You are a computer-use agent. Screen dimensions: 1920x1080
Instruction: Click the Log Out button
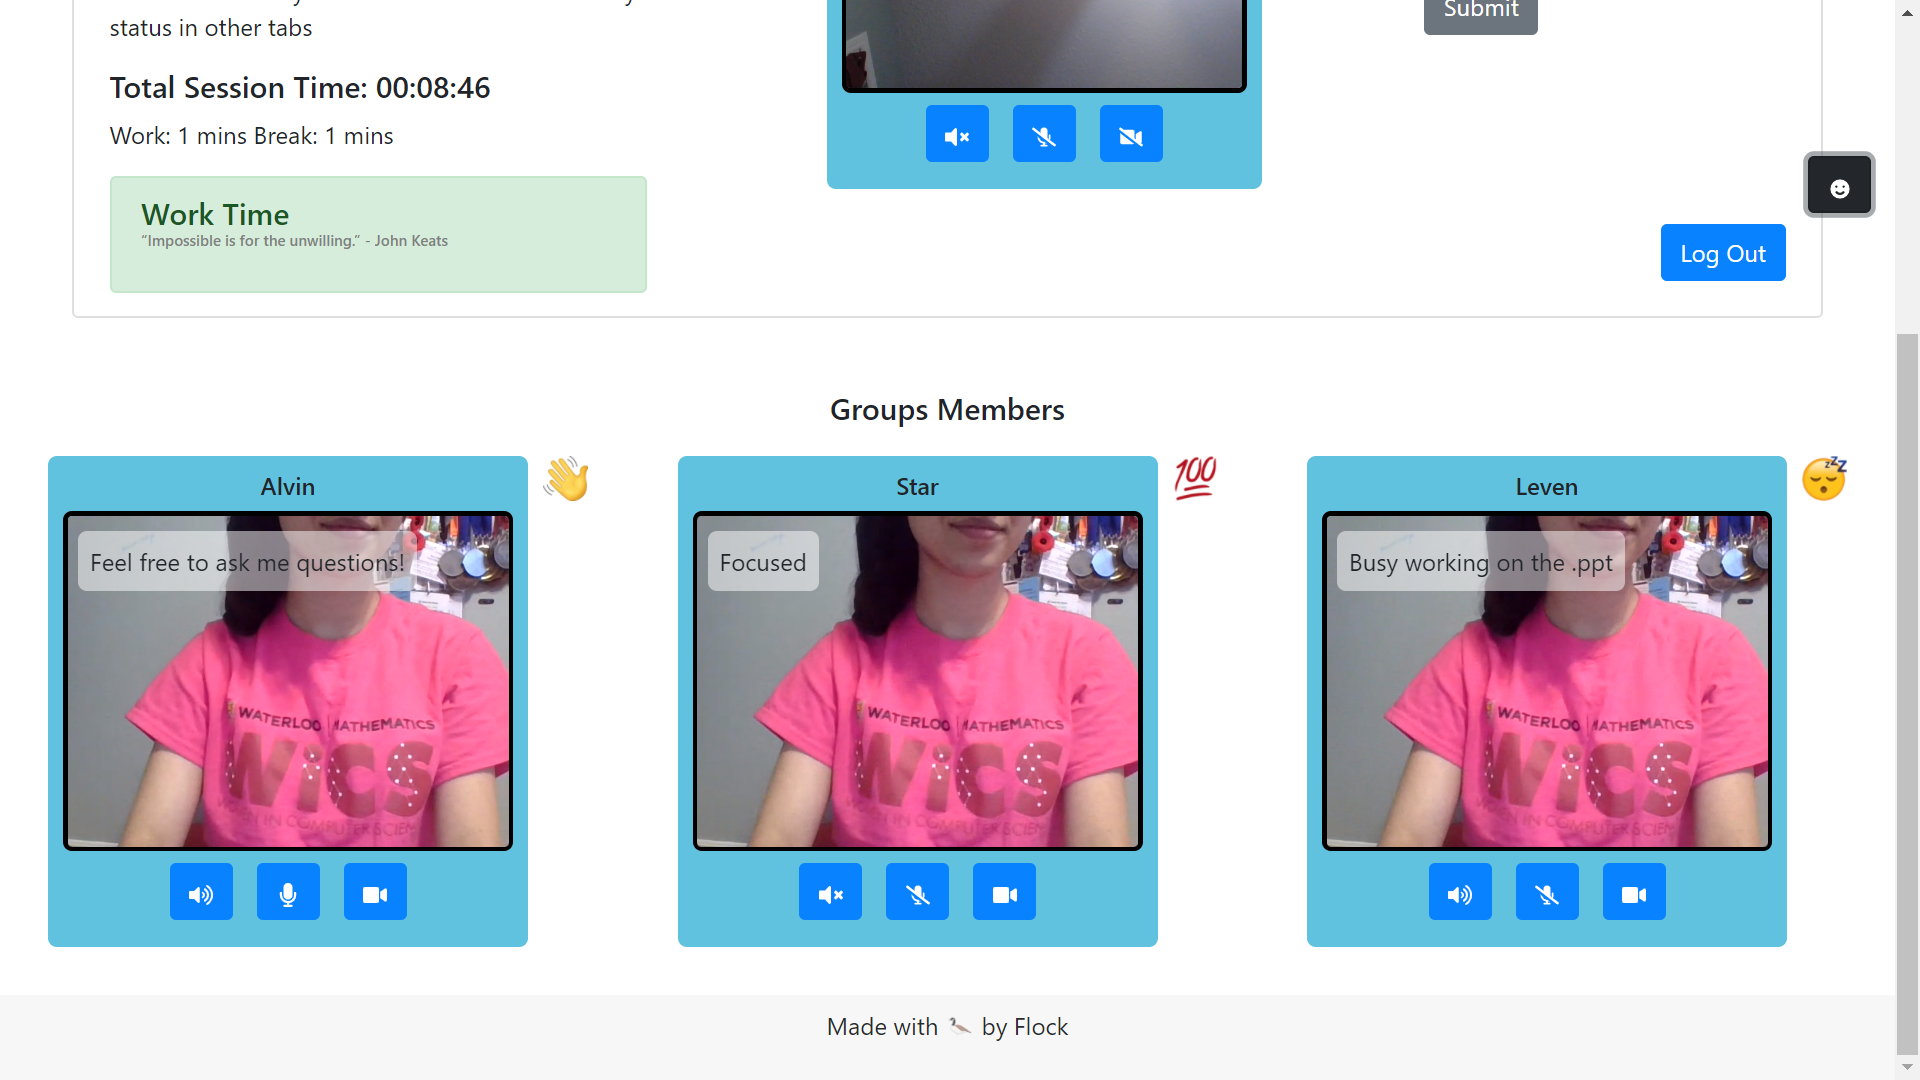pos(1722,253)
